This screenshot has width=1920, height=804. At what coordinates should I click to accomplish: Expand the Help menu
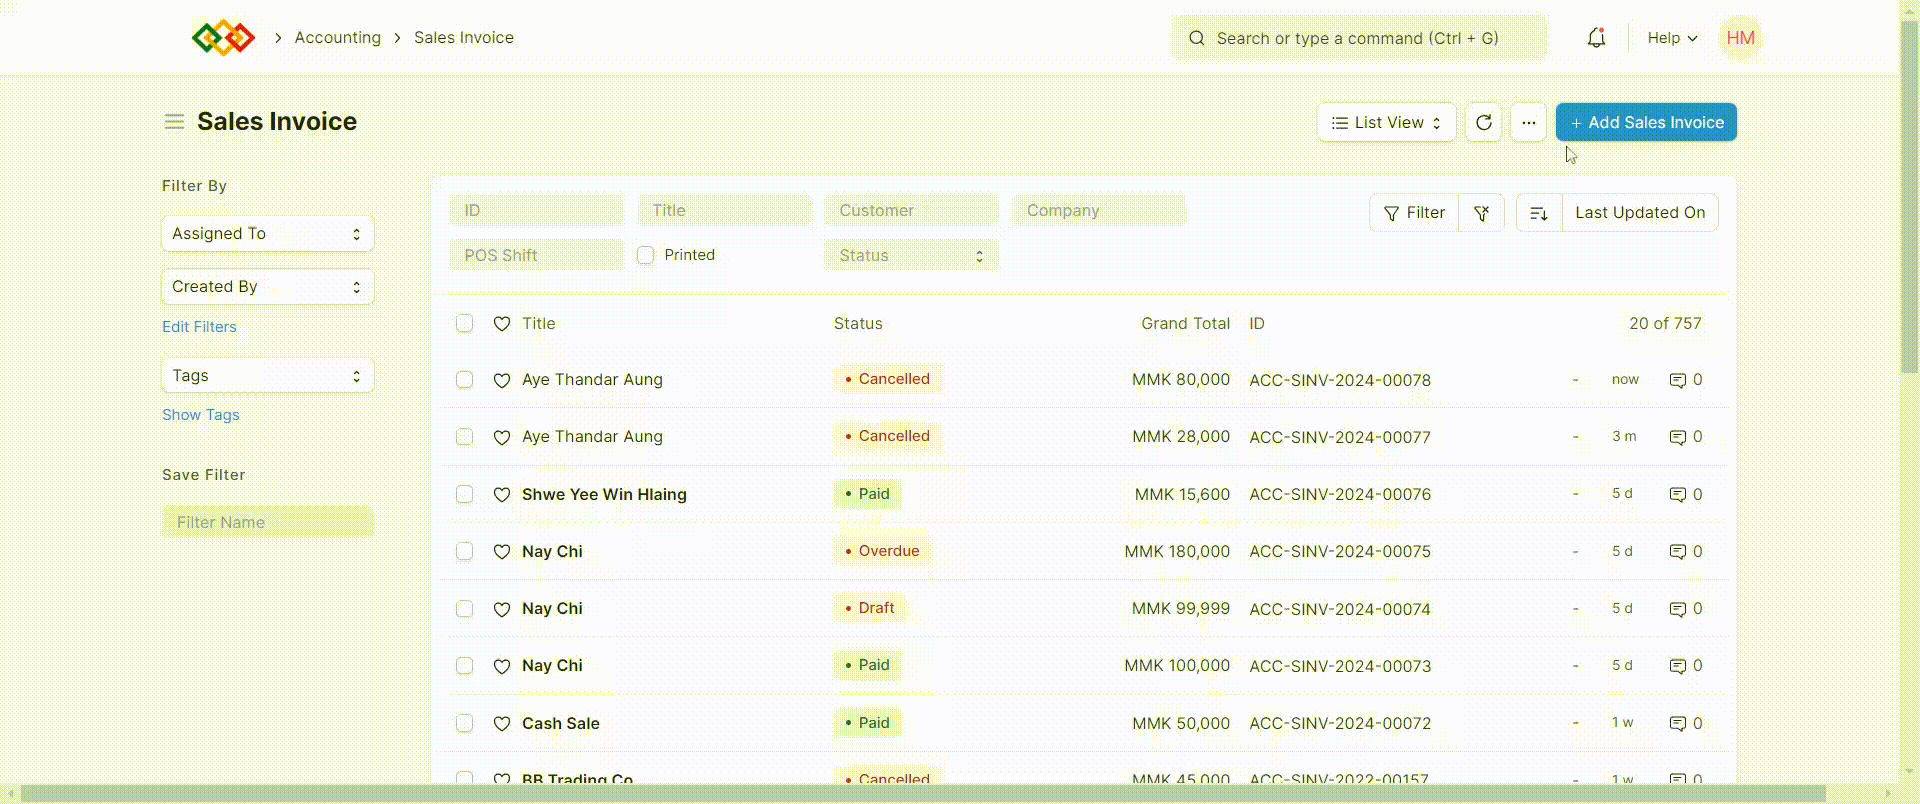point(1672,38)
